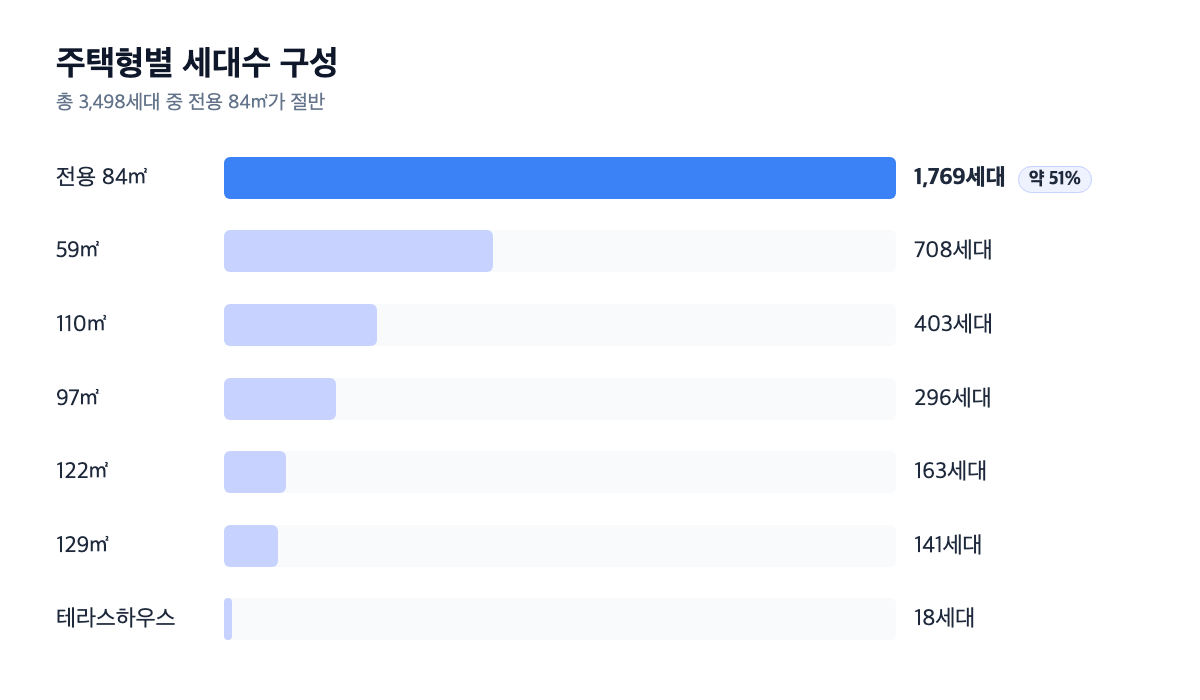The image size is (1200, 700).
Task: Click the 18세대 value label
Action: pyautogui.click(x=944, y=618)
